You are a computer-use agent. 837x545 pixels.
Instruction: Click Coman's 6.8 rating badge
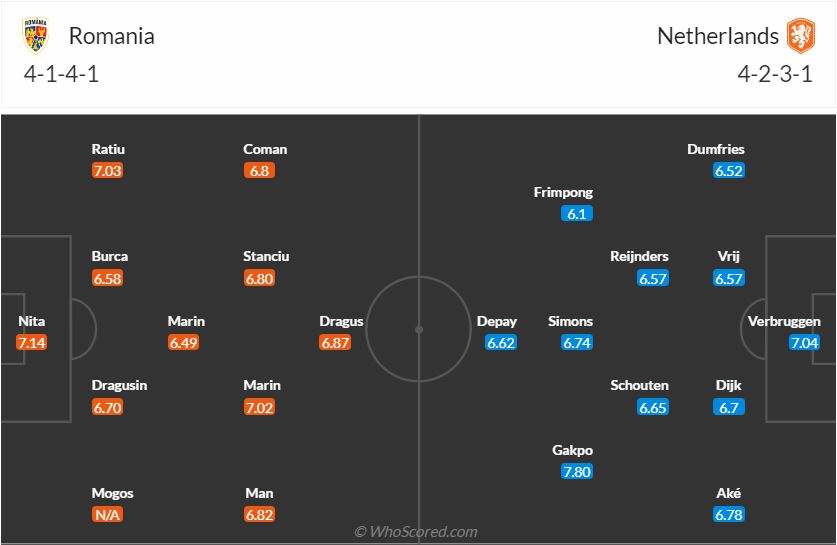[x=261, y=171]
